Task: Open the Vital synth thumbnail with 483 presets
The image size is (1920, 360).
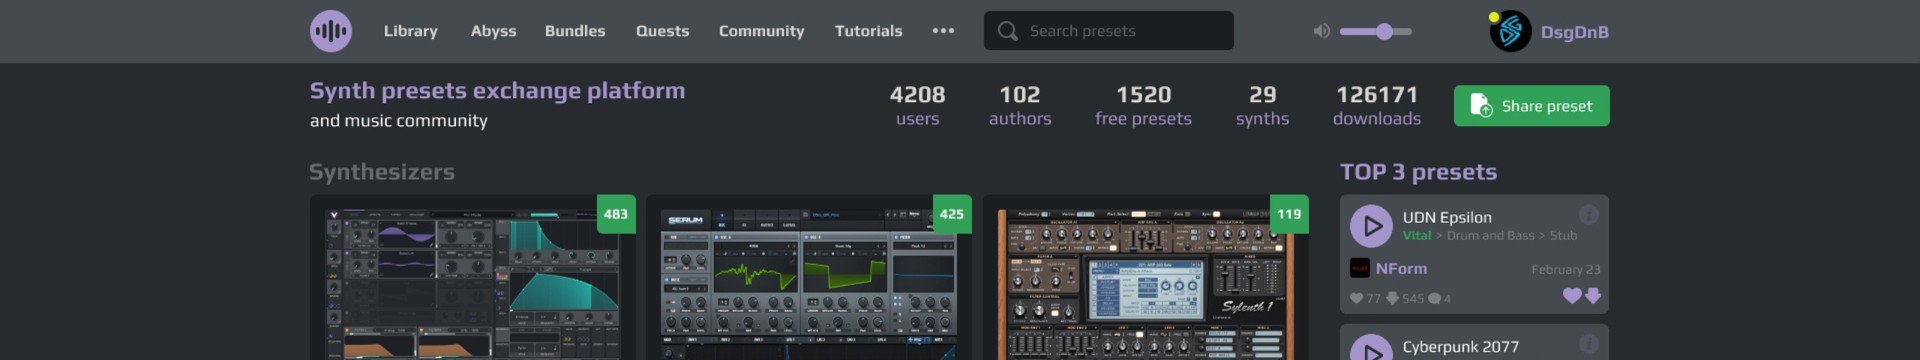Action: 472,278
